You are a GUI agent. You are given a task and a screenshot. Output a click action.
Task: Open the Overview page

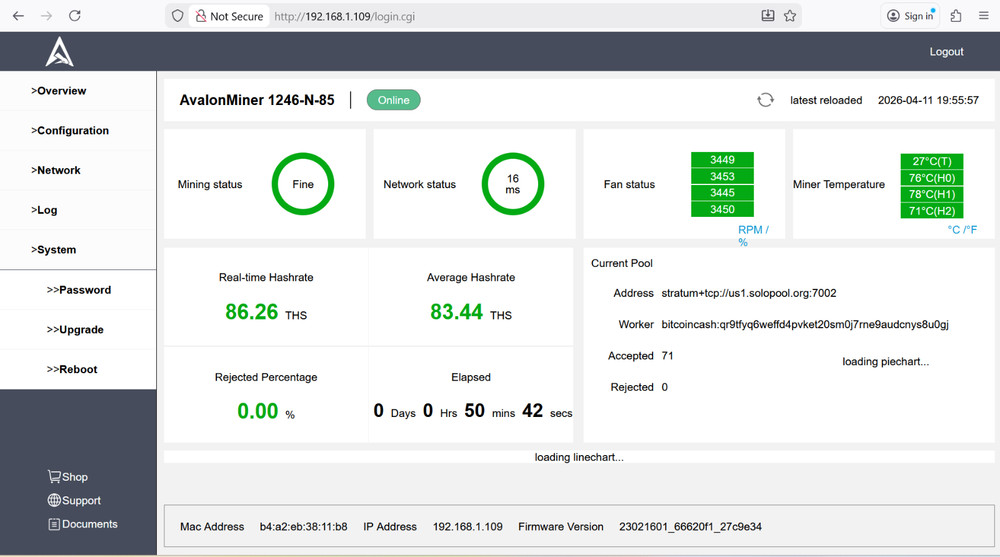pos(59,91)
